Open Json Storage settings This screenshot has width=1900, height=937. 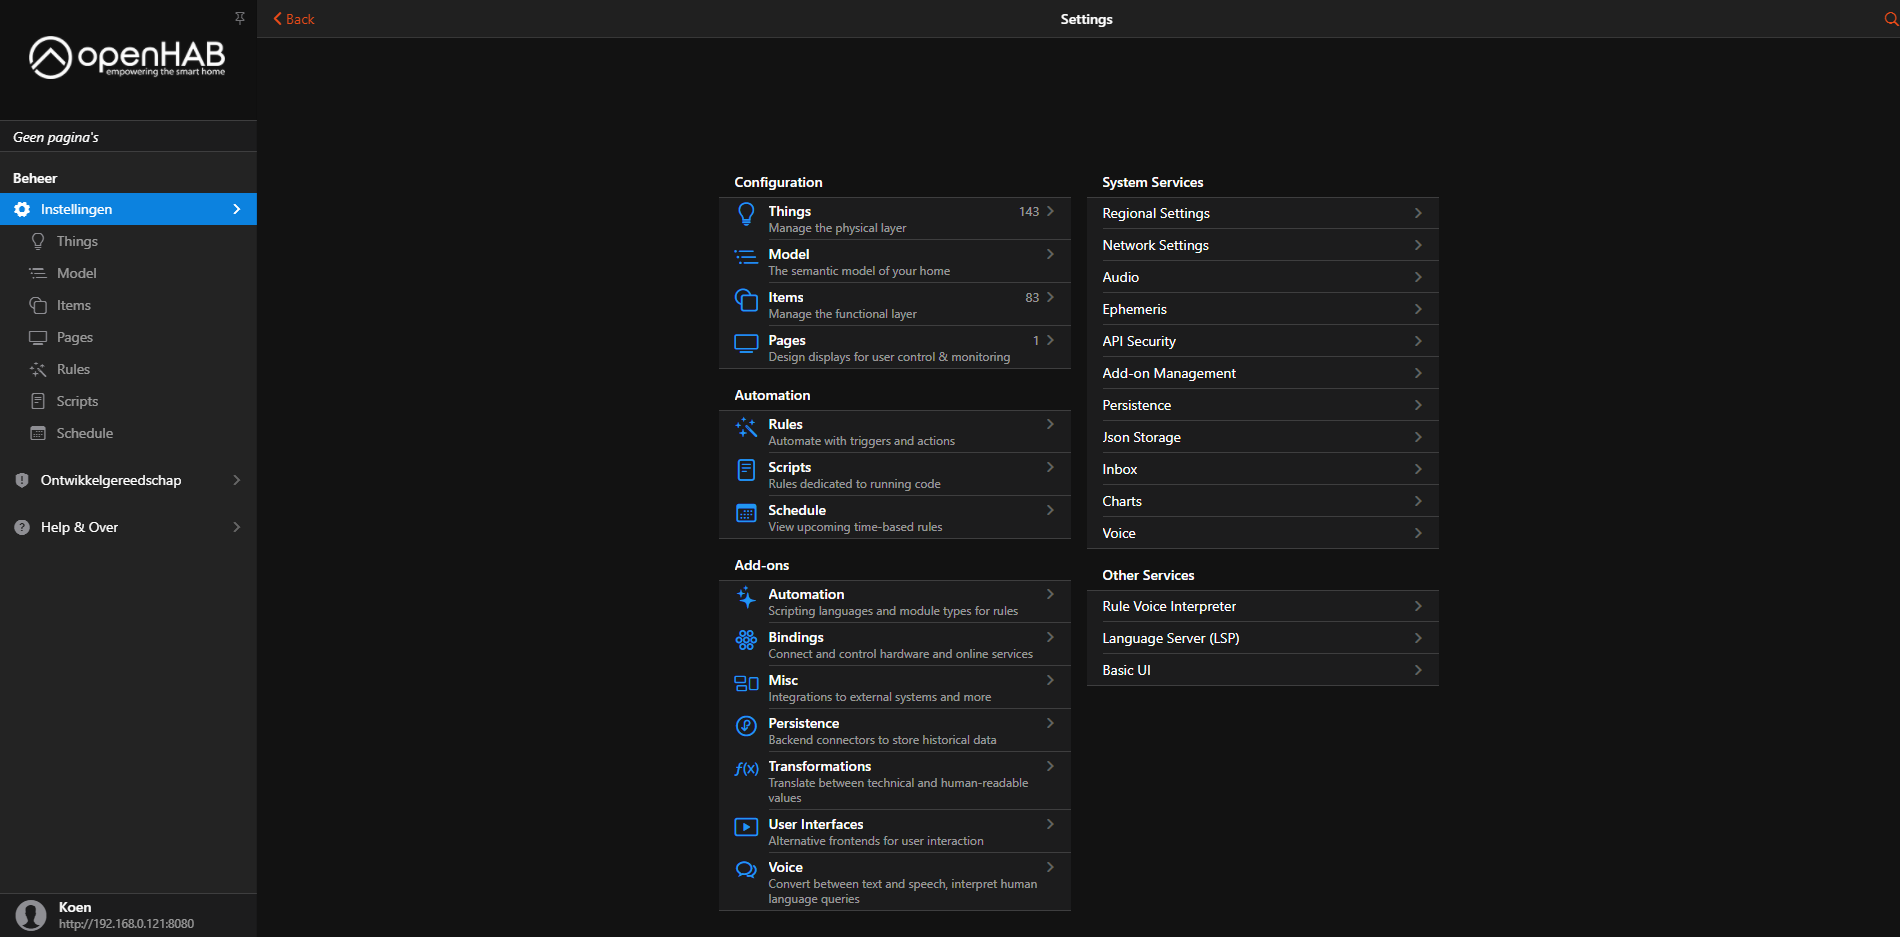point(1262,437)
